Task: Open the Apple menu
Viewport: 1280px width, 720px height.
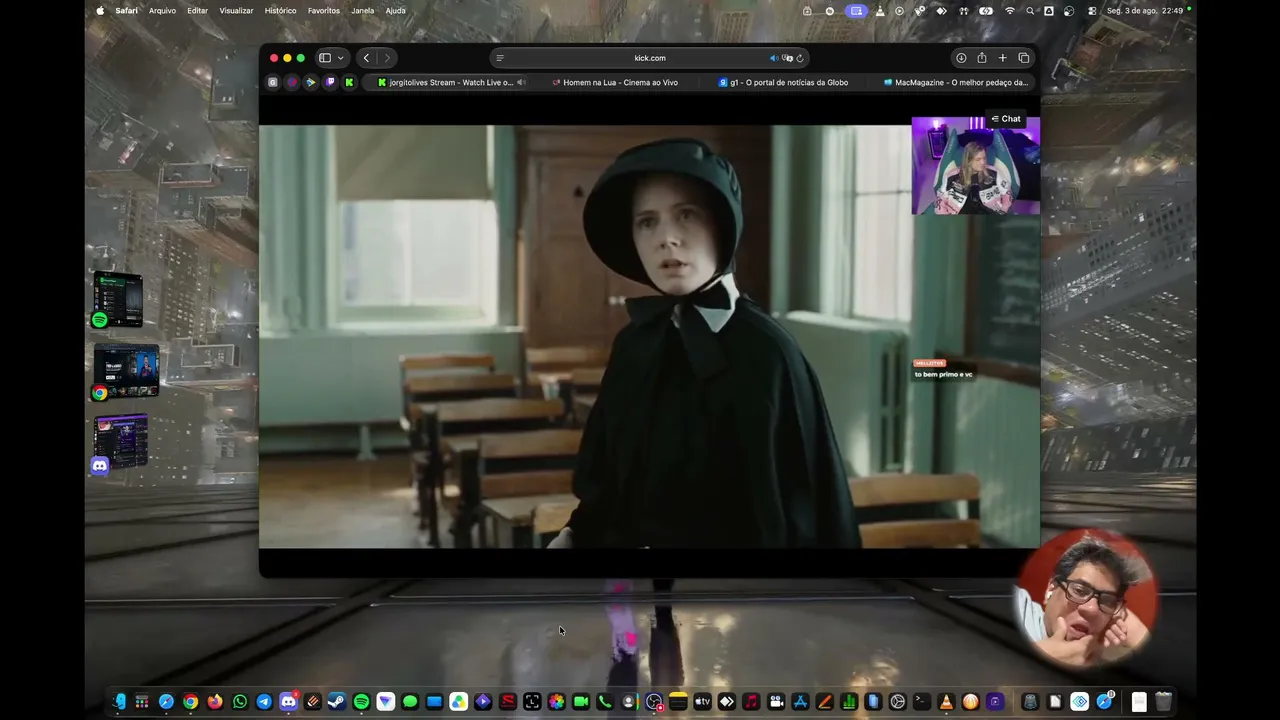Action: click(x=100, y=11)
